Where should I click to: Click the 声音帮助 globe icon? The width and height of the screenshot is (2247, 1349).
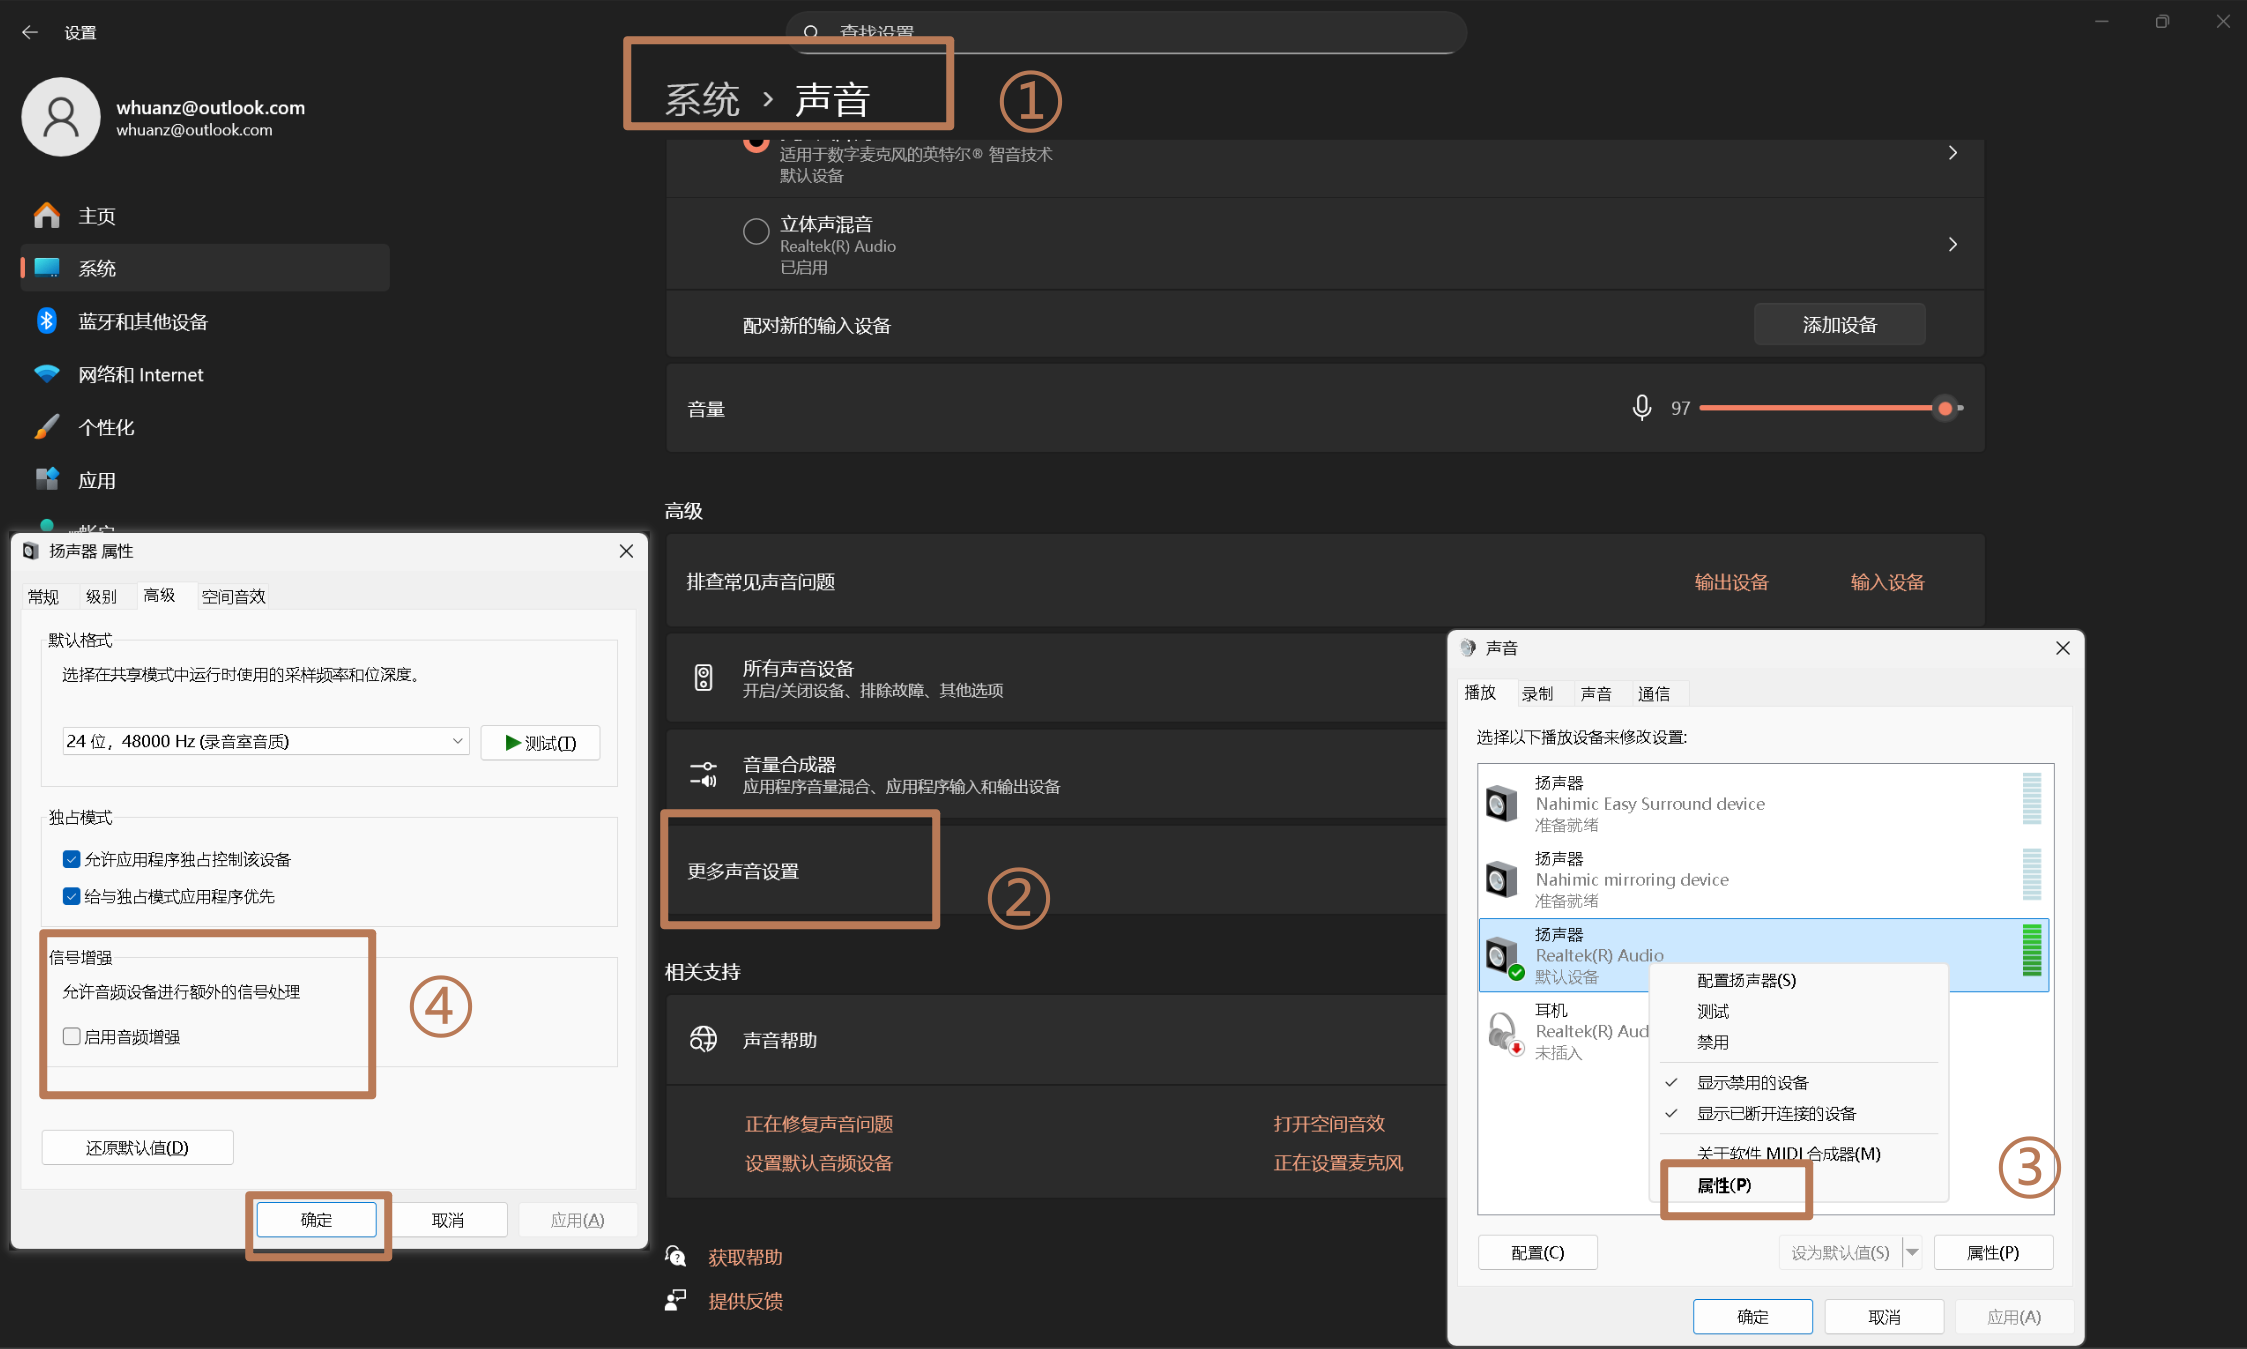[x=703, y=1039]
